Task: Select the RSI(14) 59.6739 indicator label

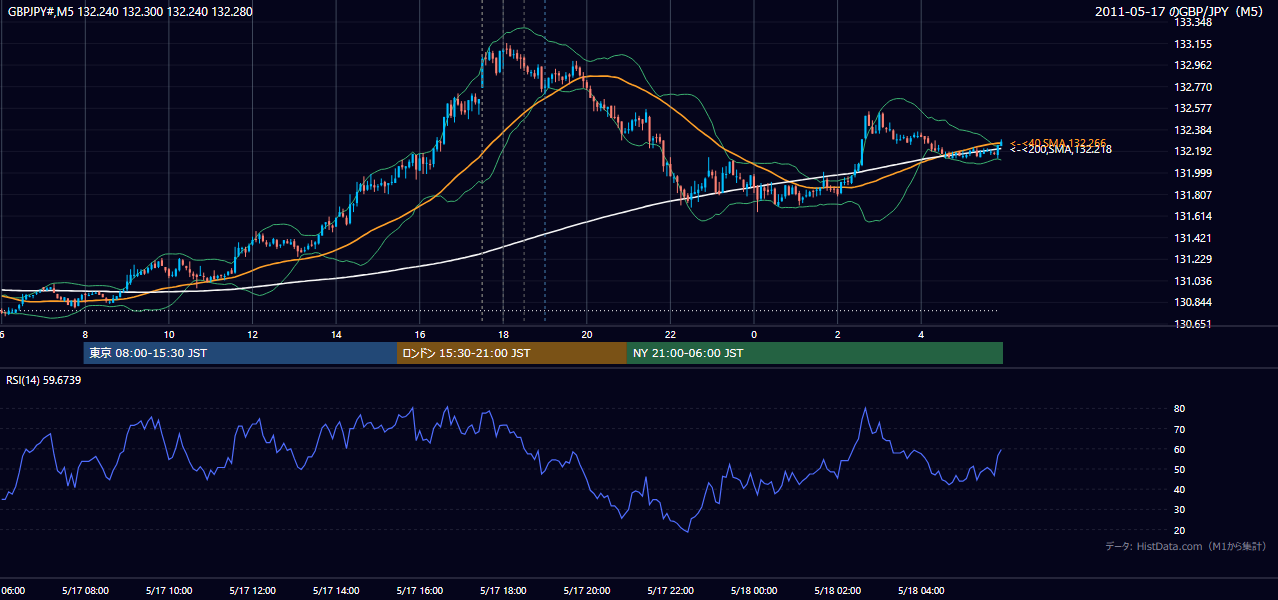Action: [44, 380]
